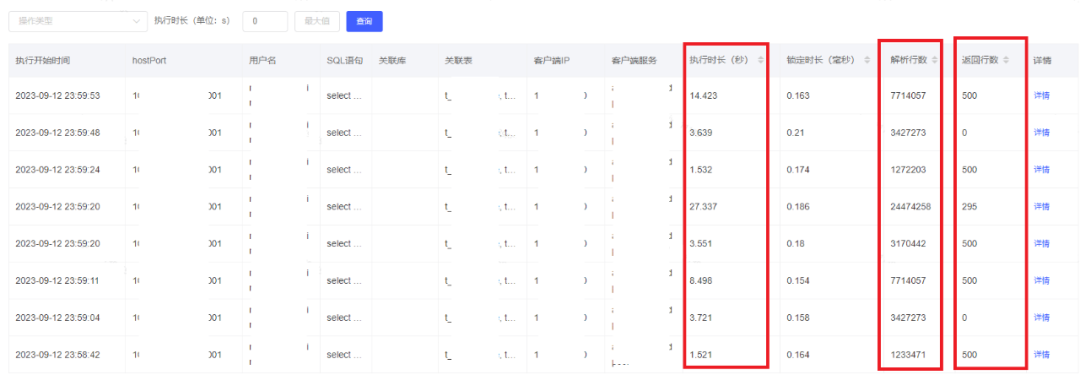Click lock duration value 0.174

[798, 170]
